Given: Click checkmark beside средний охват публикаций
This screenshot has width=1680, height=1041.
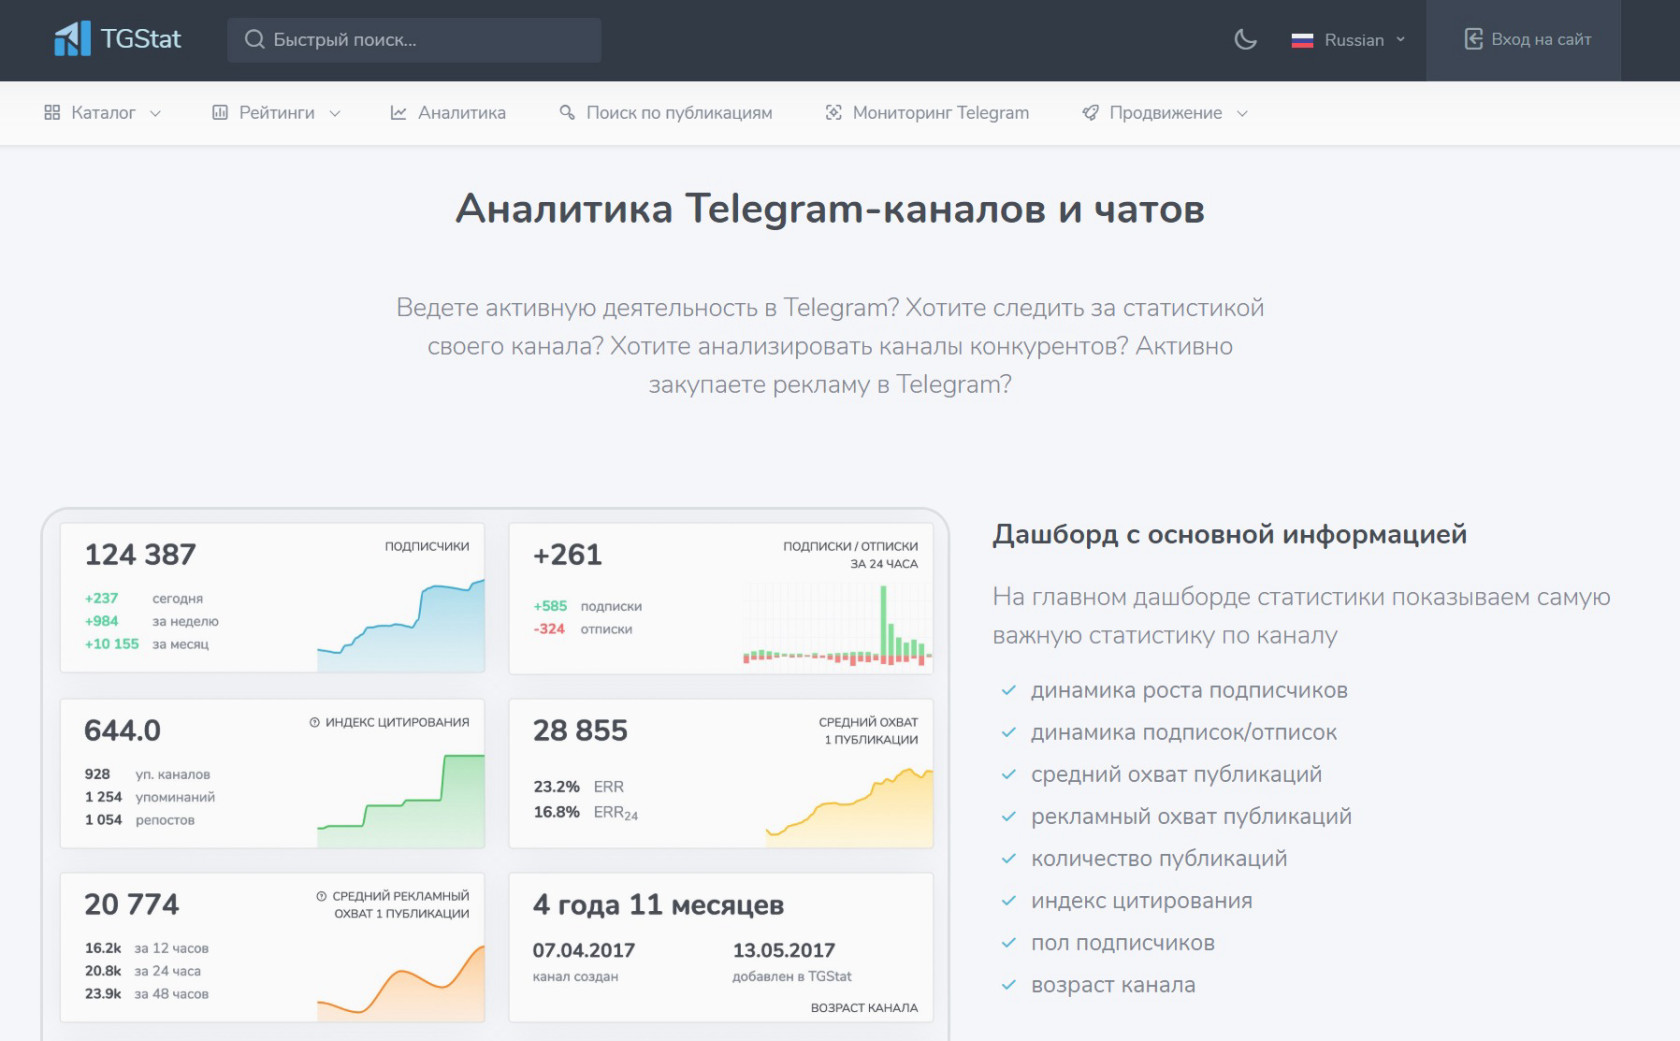Looking at the screenshot, I should (1008, 774).
